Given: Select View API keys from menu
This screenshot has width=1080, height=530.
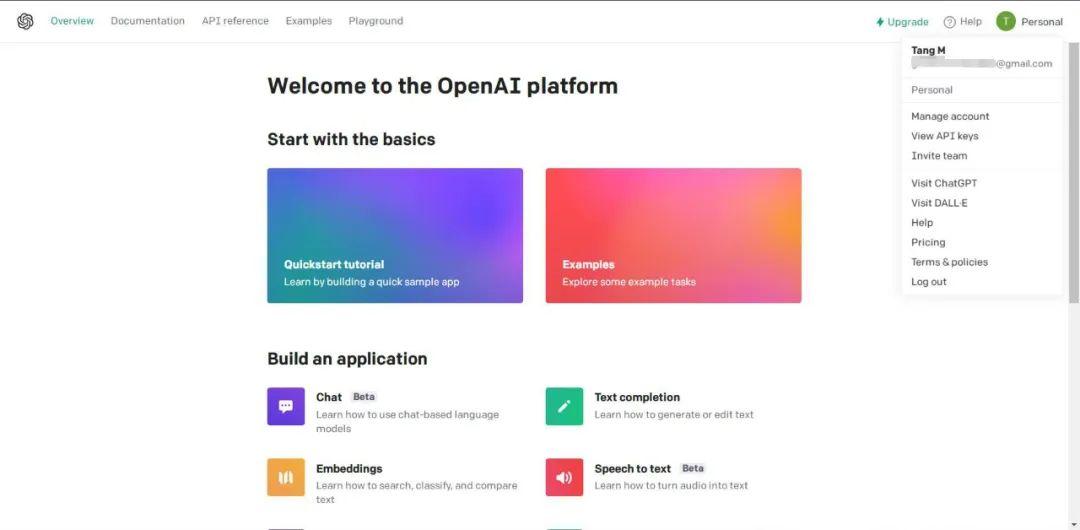Looking at the screenshot, I should (944, 136).
